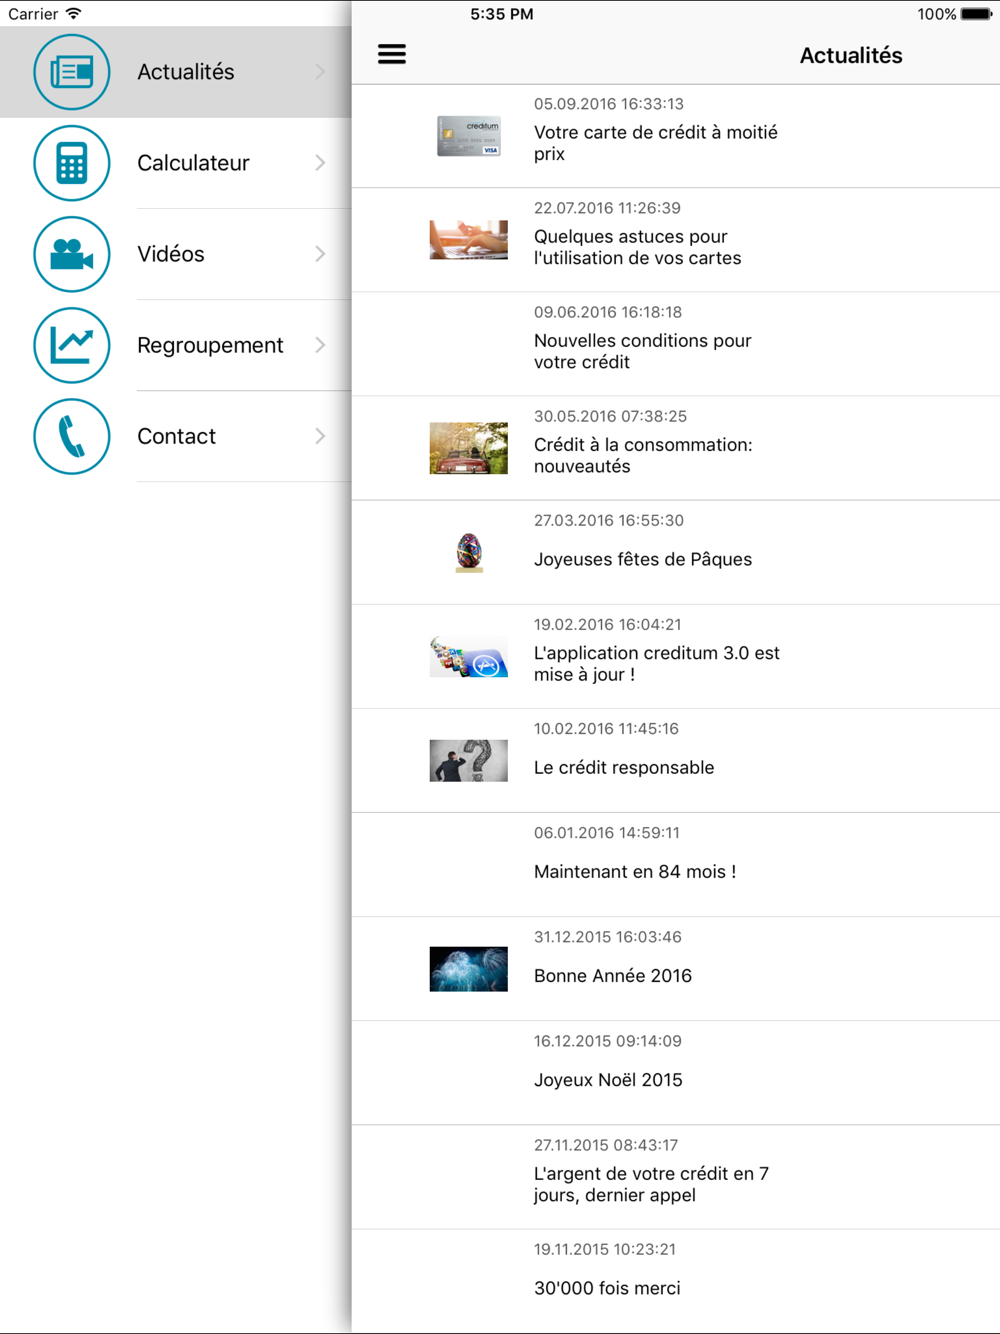Go to the Vidéos menu item
The image size is (1000, 1334).
176,254
